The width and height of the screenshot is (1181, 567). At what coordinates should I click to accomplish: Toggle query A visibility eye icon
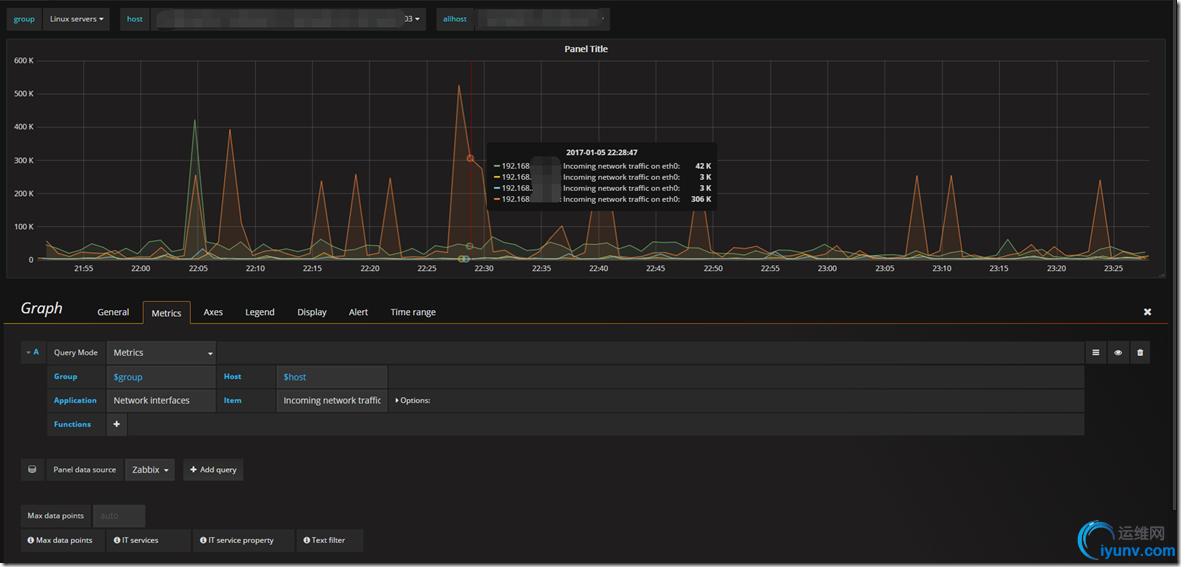pos(1118,352)
